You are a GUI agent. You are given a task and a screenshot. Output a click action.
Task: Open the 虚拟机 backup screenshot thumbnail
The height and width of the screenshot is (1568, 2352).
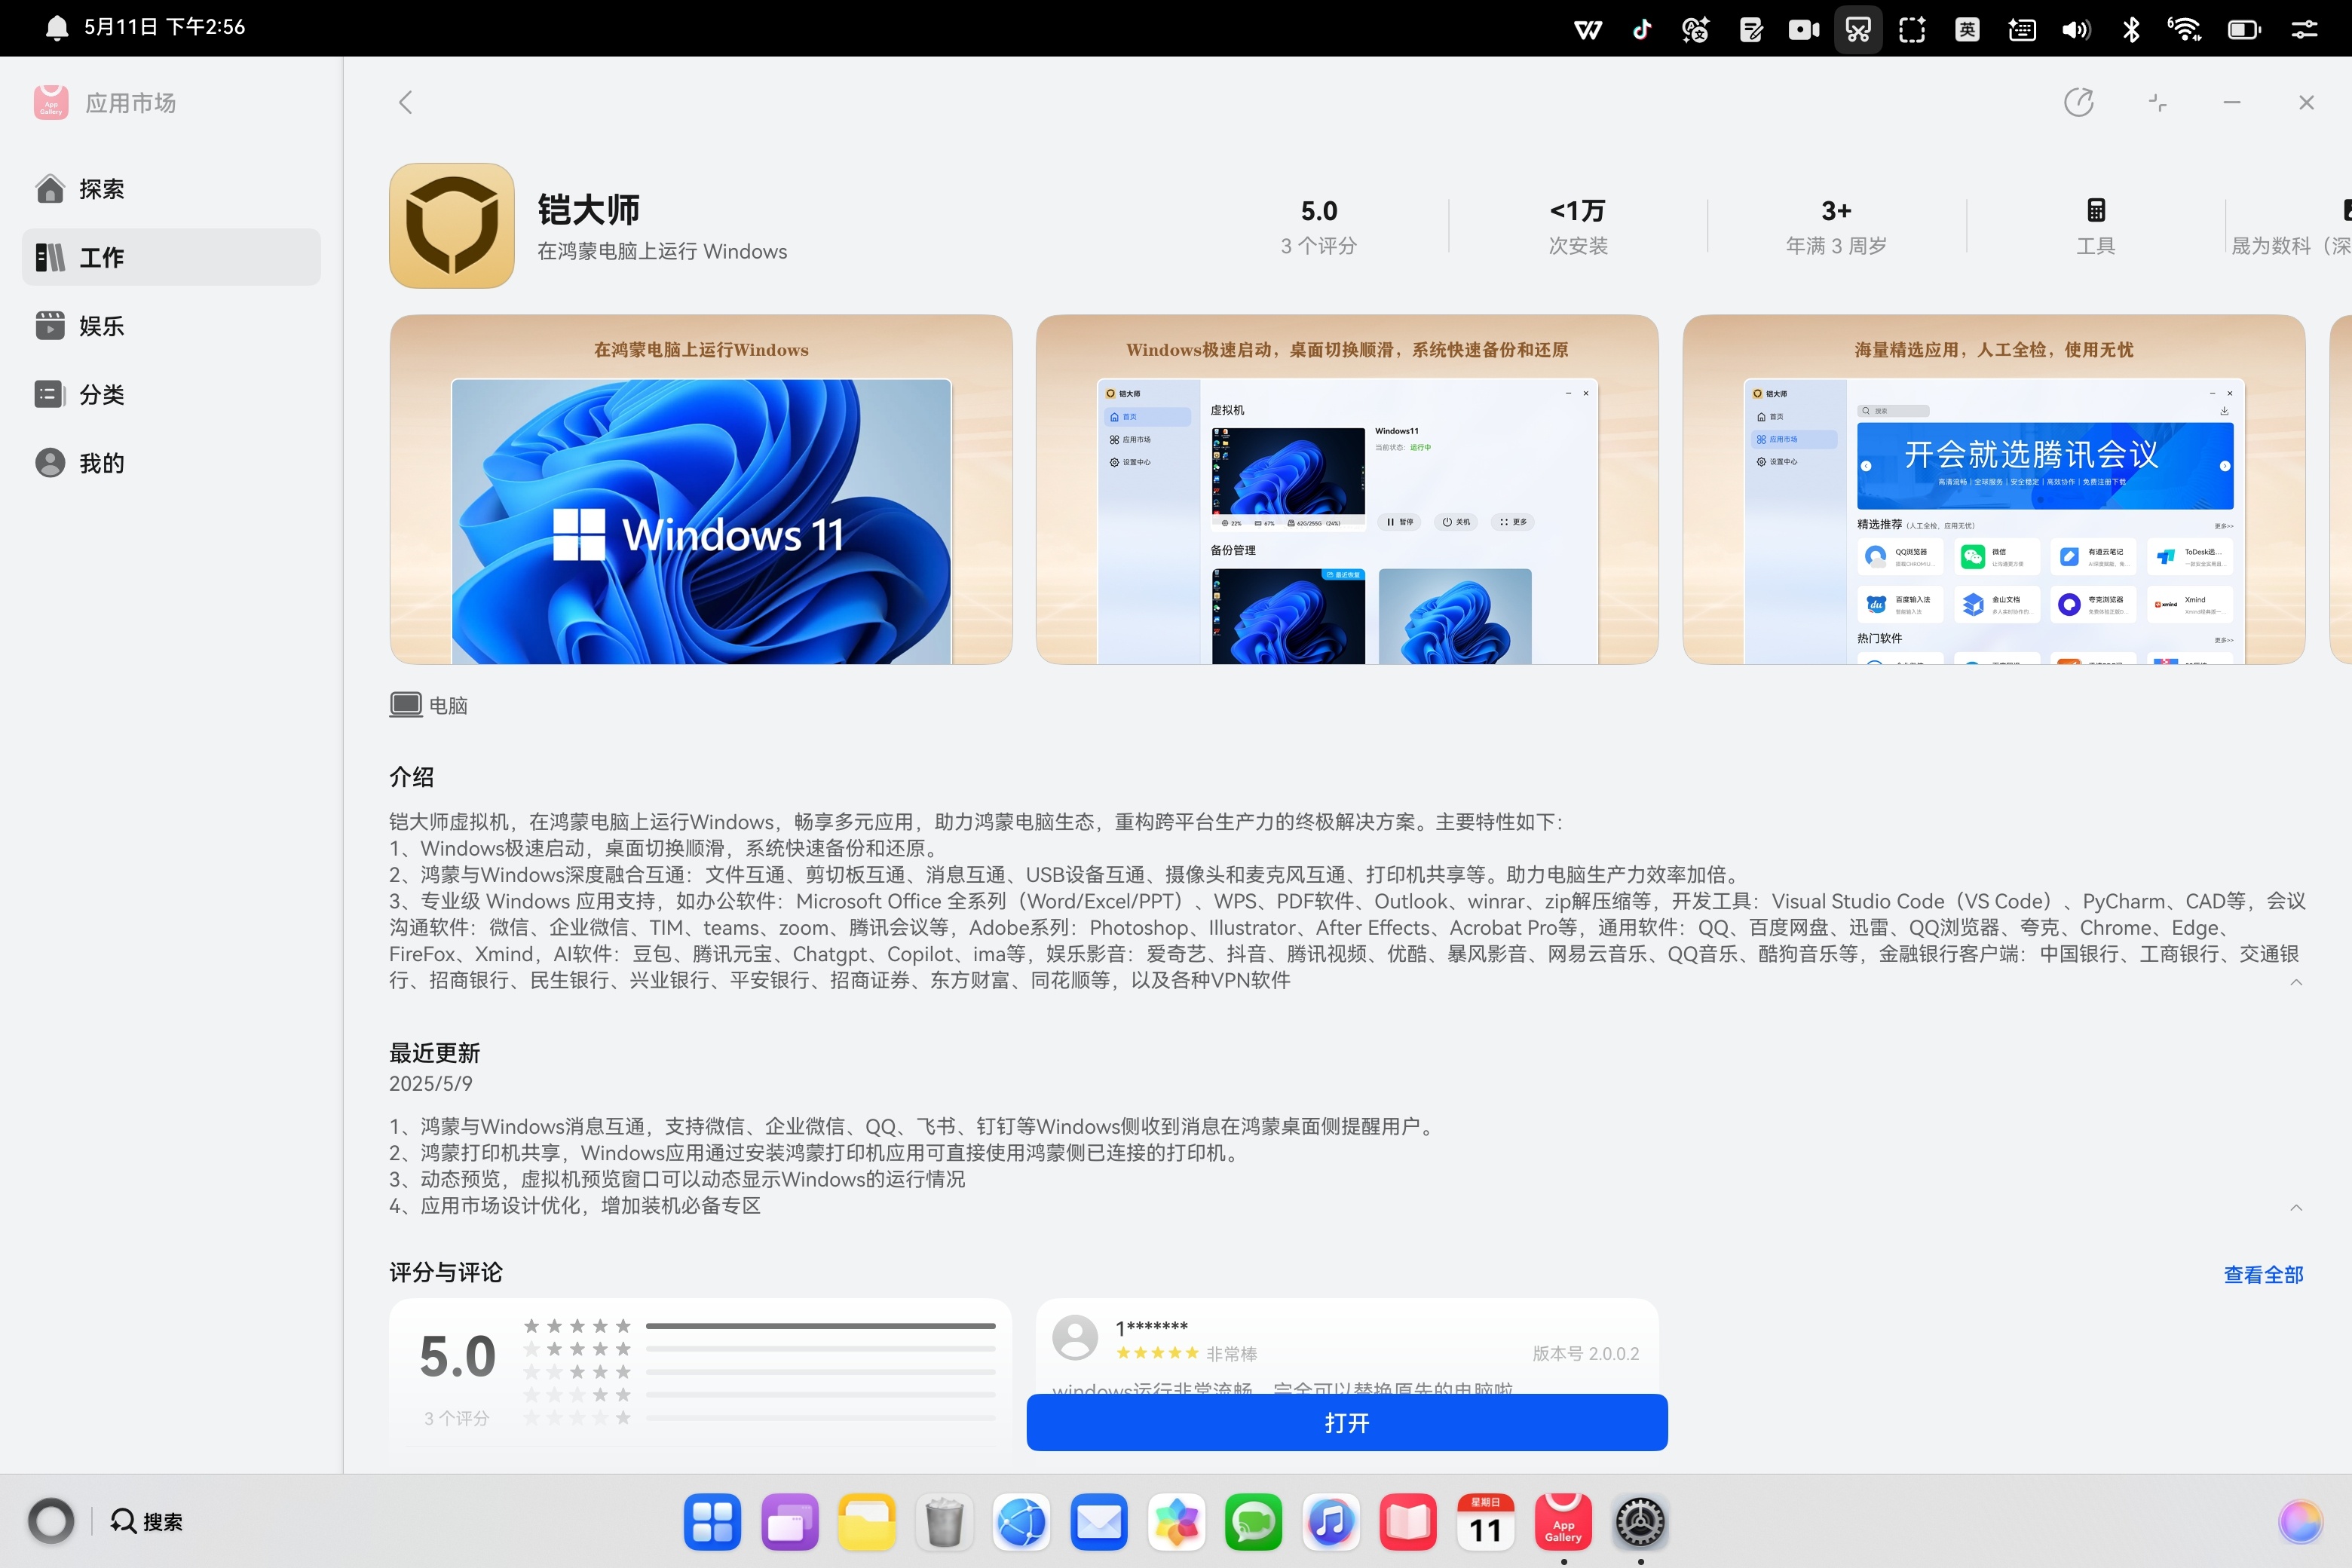click(1347, 489)
